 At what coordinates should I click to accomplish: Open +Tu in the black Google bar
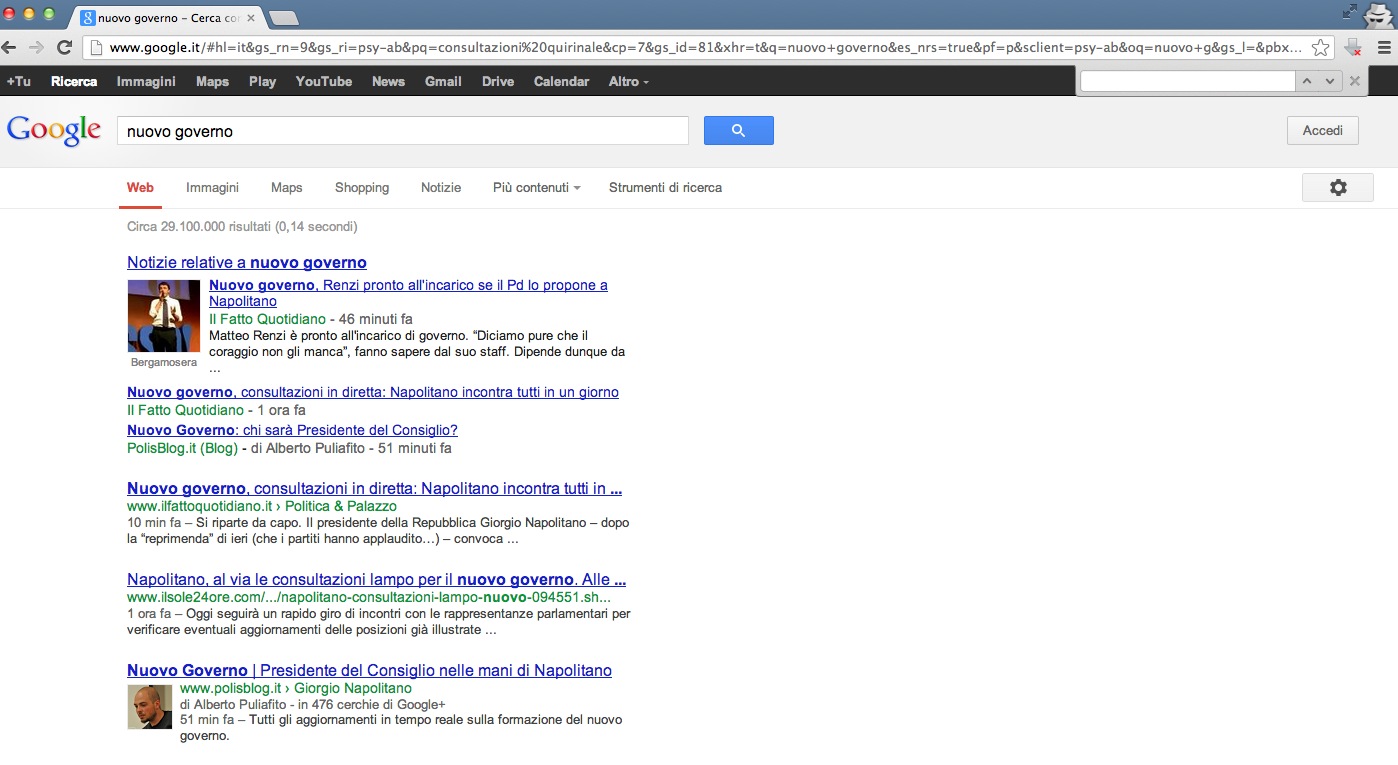(18, 82)
